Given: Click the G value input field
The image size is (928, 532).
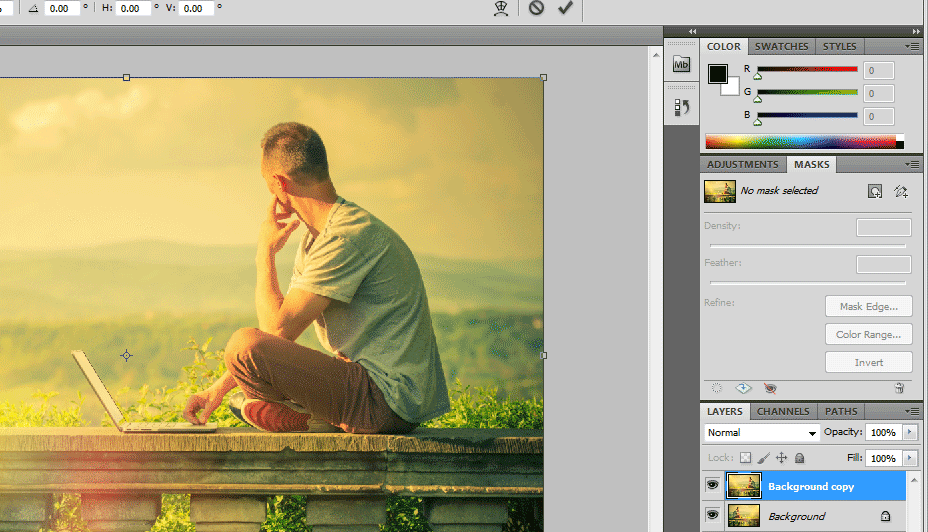Looking at the screenshot, I should click(878, 93).
